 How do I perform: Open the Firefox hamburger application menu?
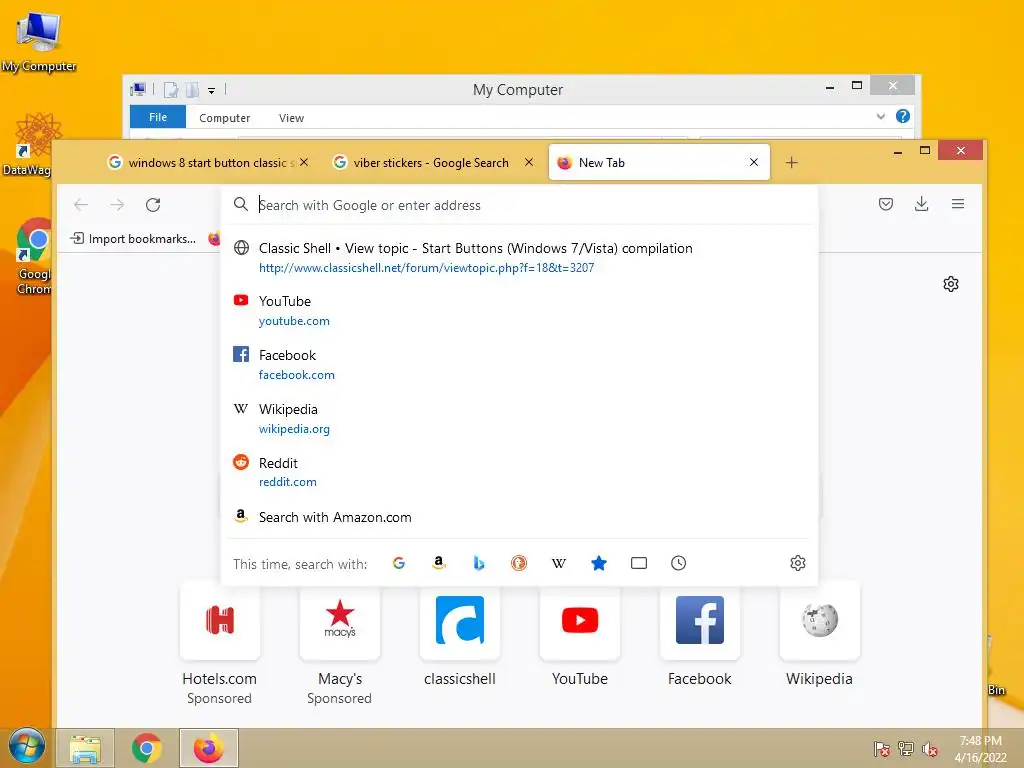coord(958,204)
